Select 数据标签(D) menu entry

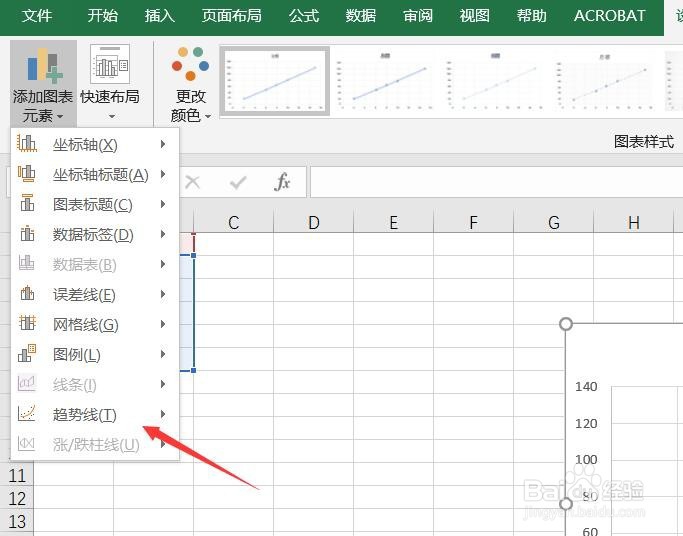click(93, 235)
